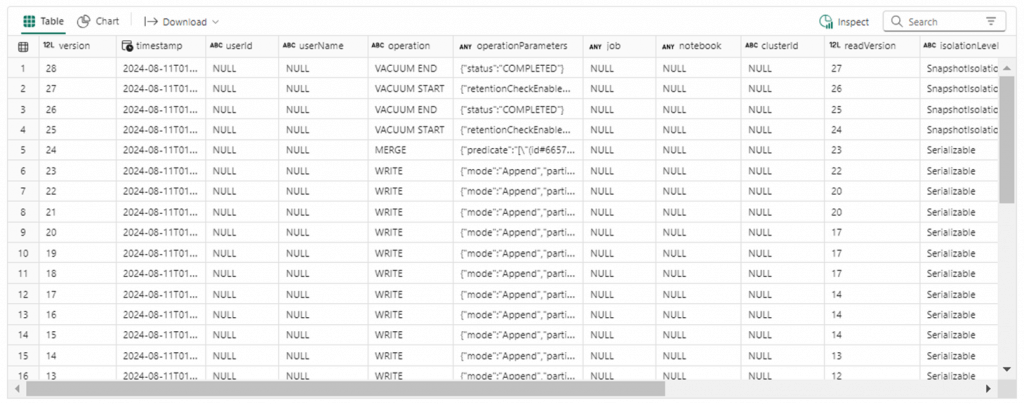Click the Inspect button
This screenshot has height=404, width=1024.
844,21
